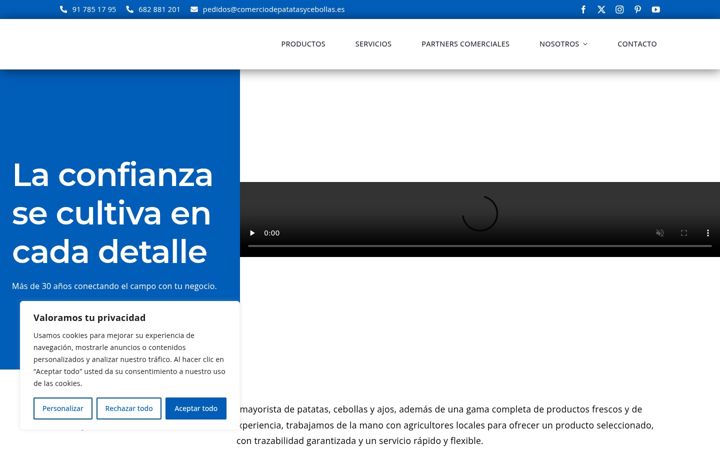Open the YouTube social icon
Viewport: 720px width, 450px height.
coord(656,9)
